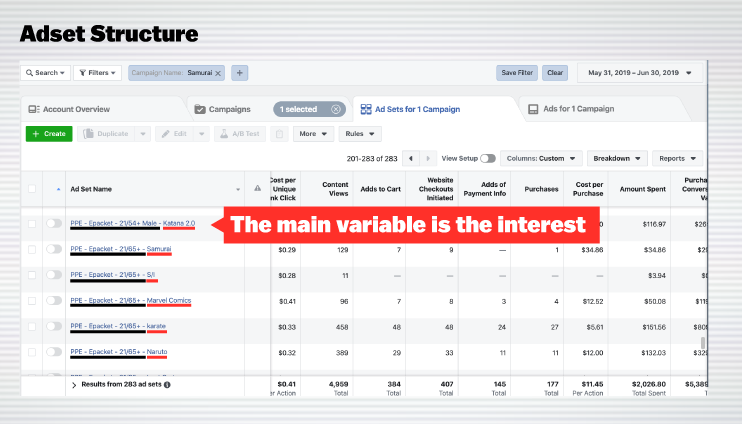This screenshot has width=742, height=424.
Task: Click the Save Filter button
Action: pos(517,73)
